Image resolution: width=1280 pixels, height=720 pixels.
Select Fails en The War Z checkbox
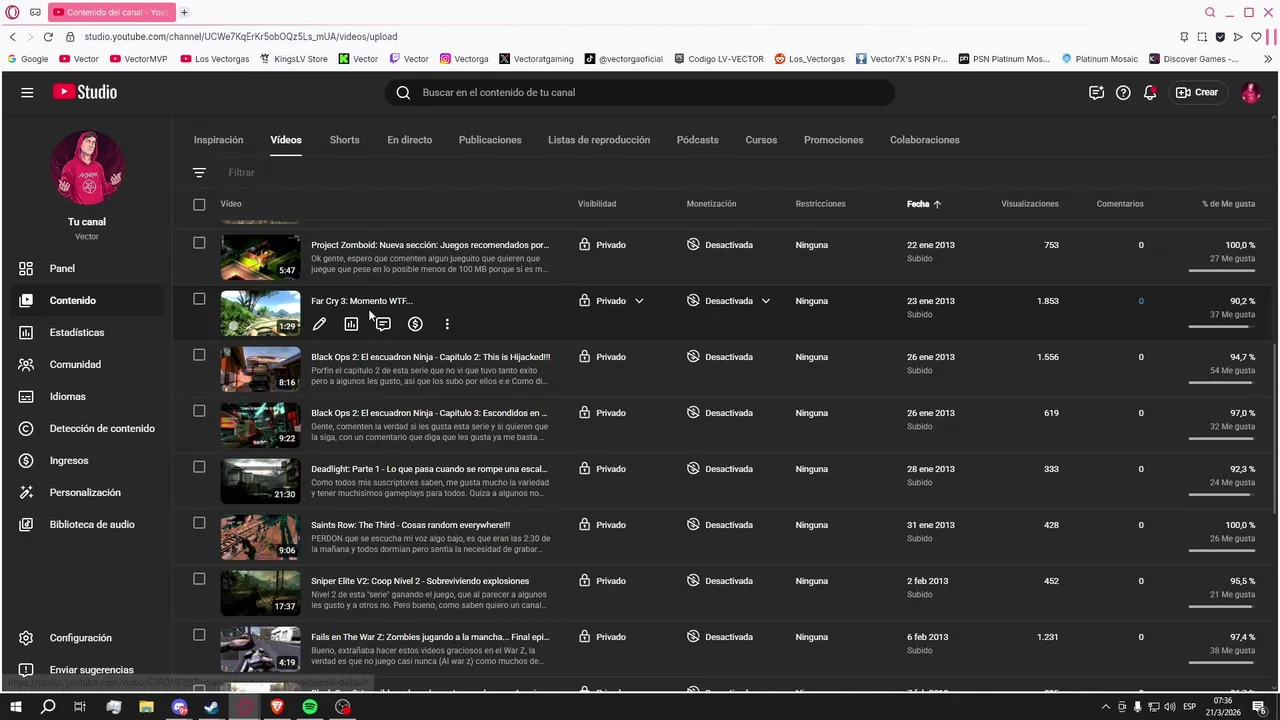click(x=199, y=635)
